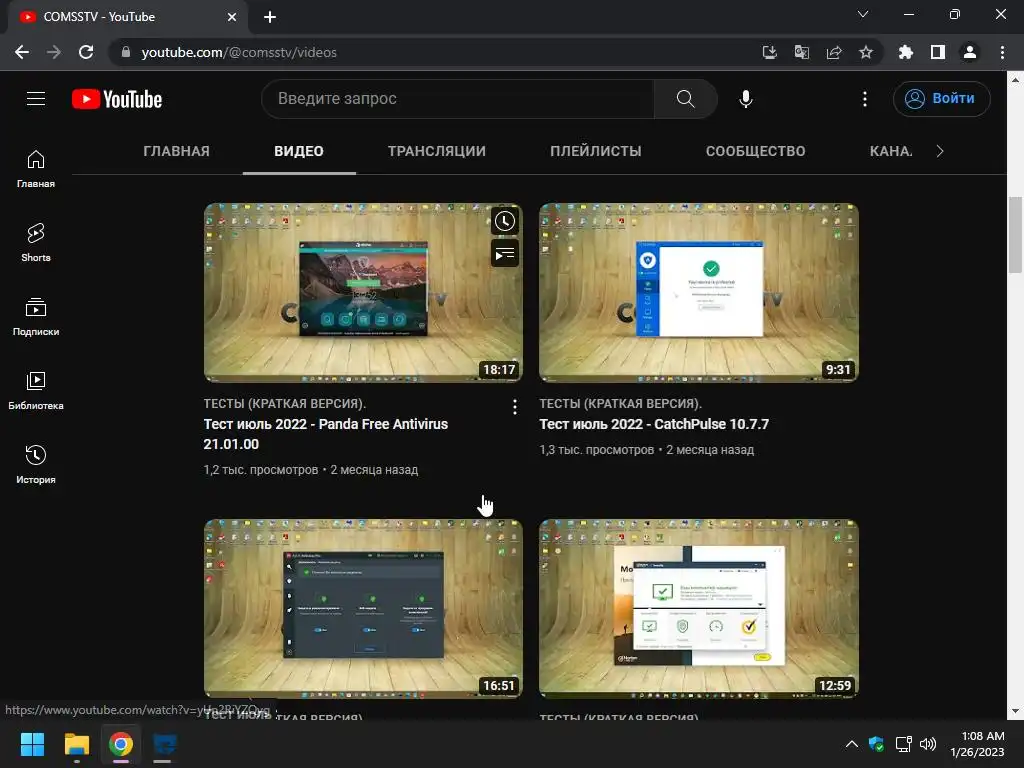Viewport: 1024px width, 768px height.
Task: Show more channel tabs with right chevron
Action: [940, 151]
